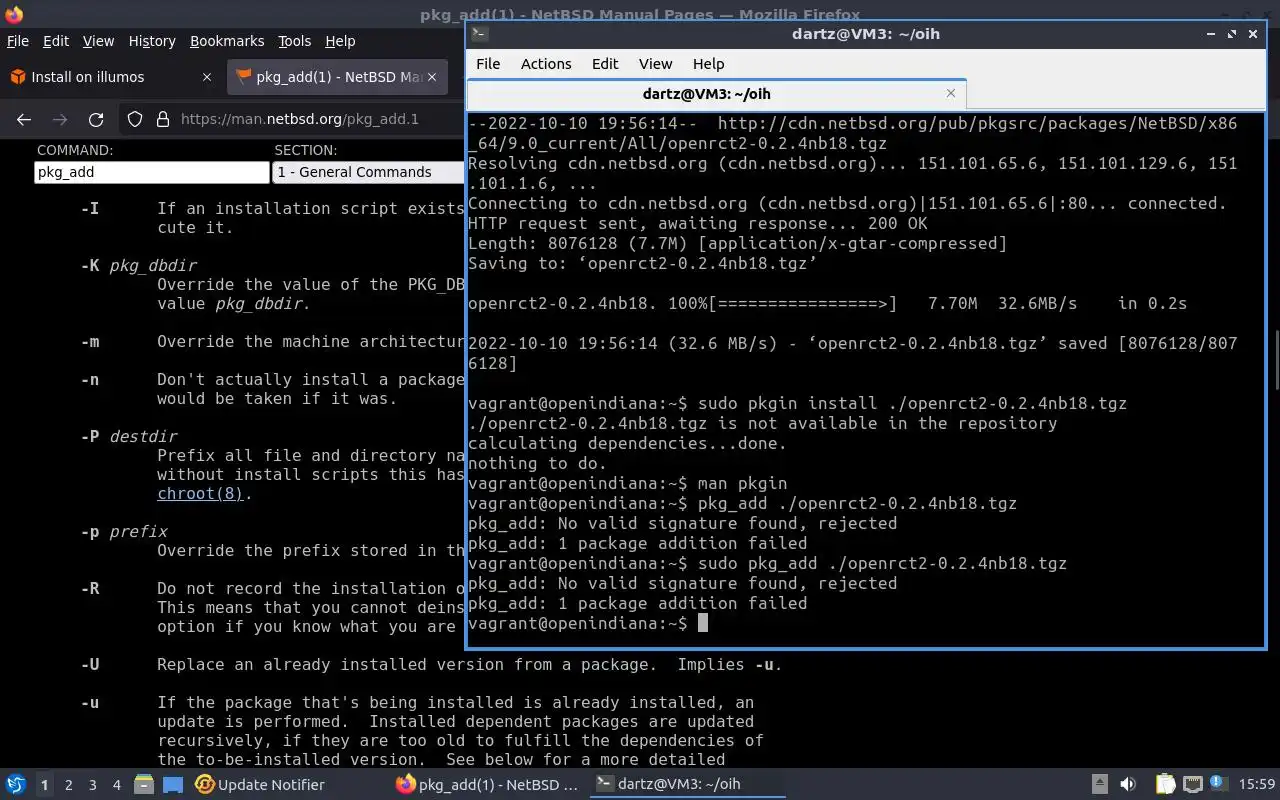This screenshot has height=800, width=1280.
Task: Click the terminal prompt cursor line
Action: [588, 623]
